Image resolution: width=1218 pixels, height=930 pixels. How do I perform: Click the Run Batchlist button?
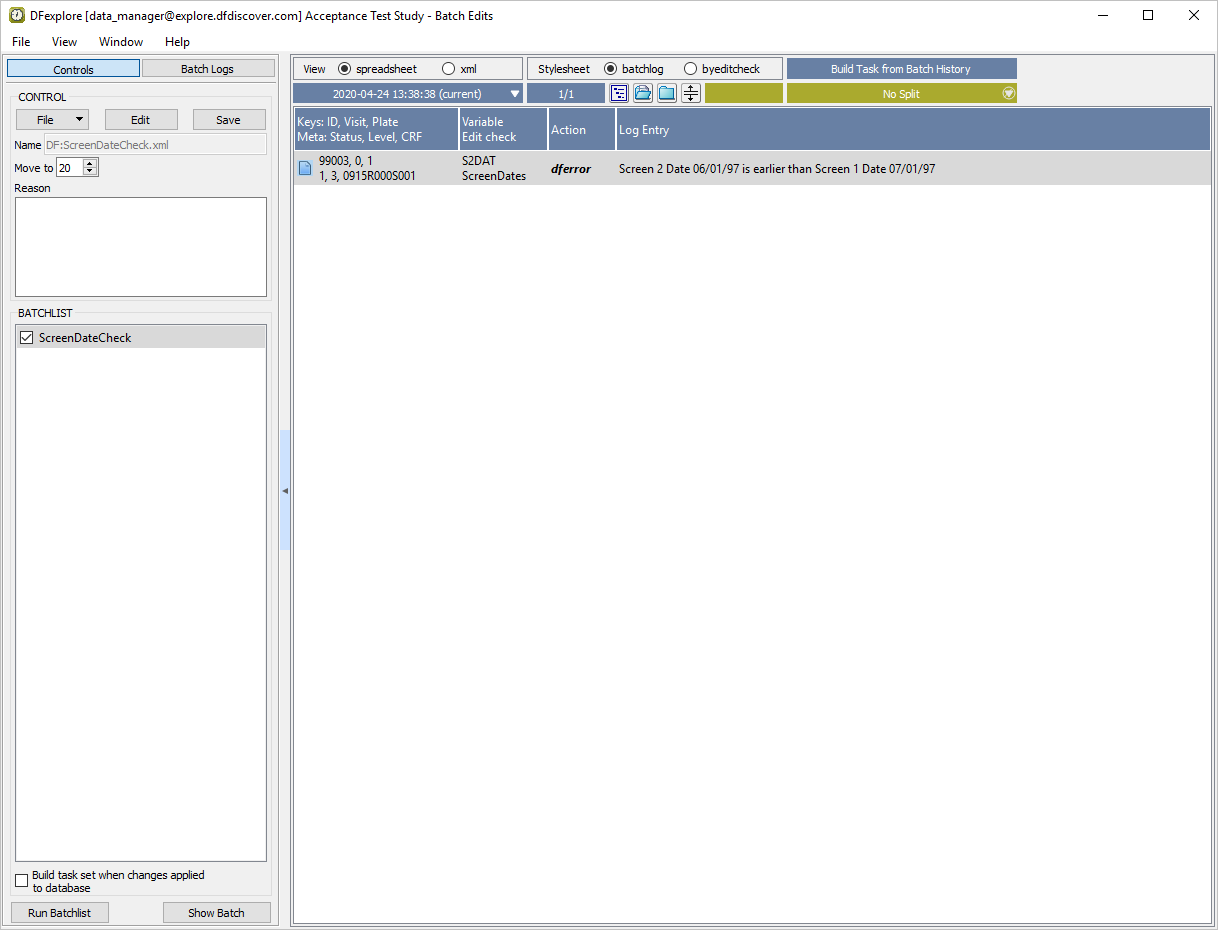59,913
